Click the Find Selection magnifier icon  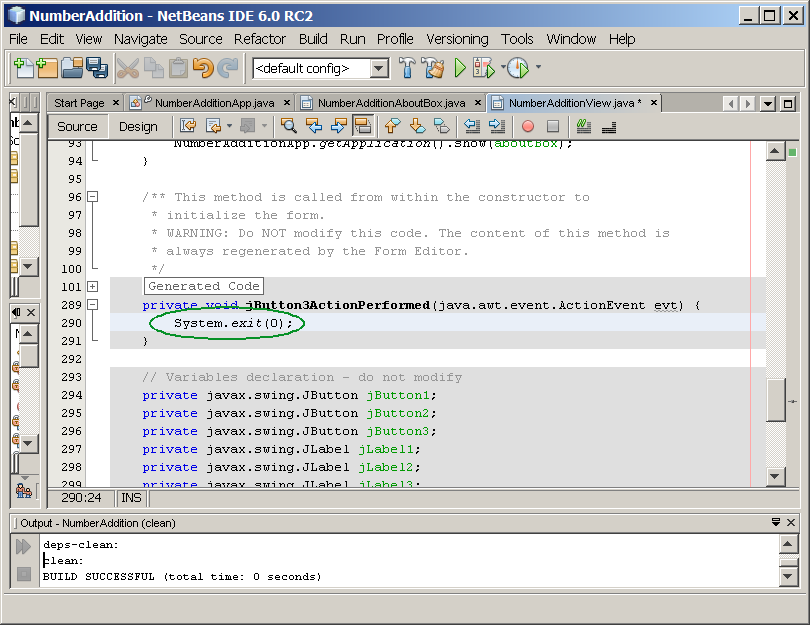click(288, 126)
